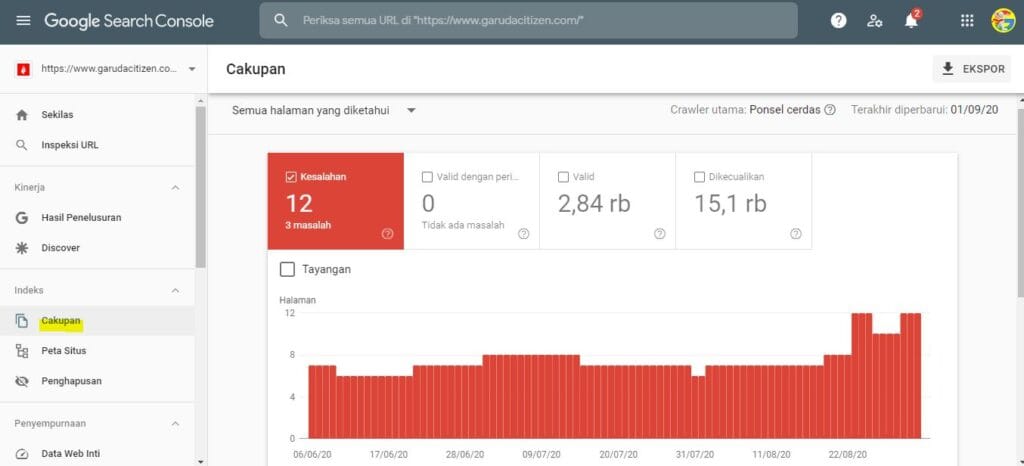Viewport: 1024px width, 466px height.
Task: Click the URL inspection search field
Action: [528, 20]
